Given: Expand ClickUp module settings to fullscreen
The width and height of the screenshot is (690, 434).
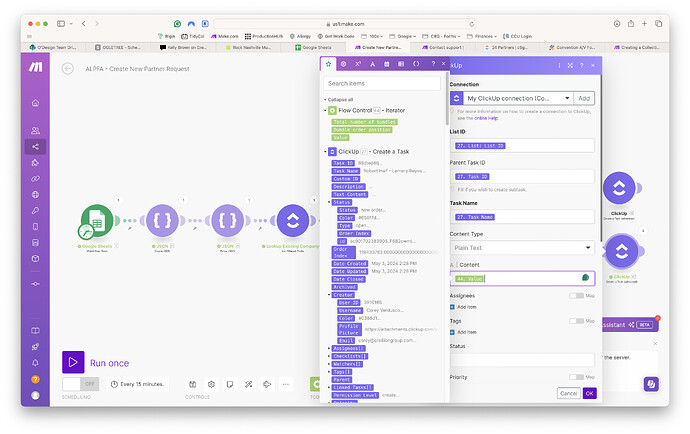Looking at the screenshot, I should coord(570,65).
